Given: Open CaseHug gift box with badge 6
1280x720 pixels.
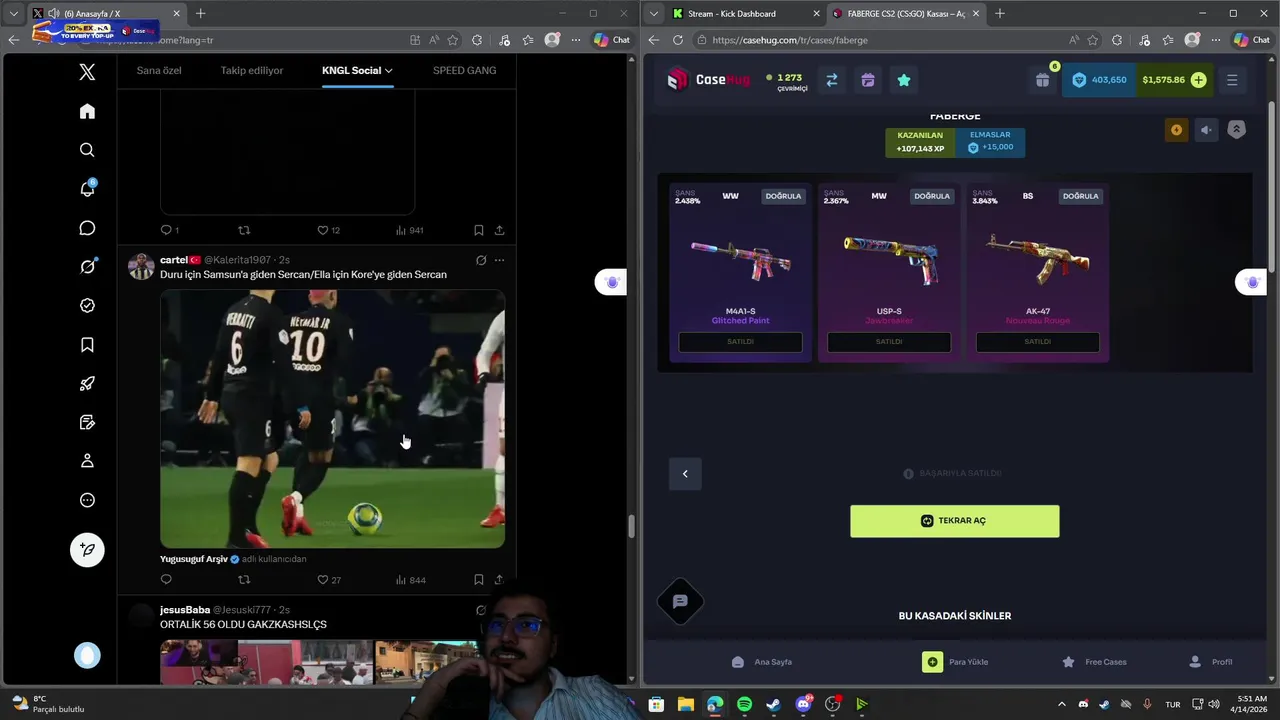Looking at the screenshot, I should point(1043,80).
